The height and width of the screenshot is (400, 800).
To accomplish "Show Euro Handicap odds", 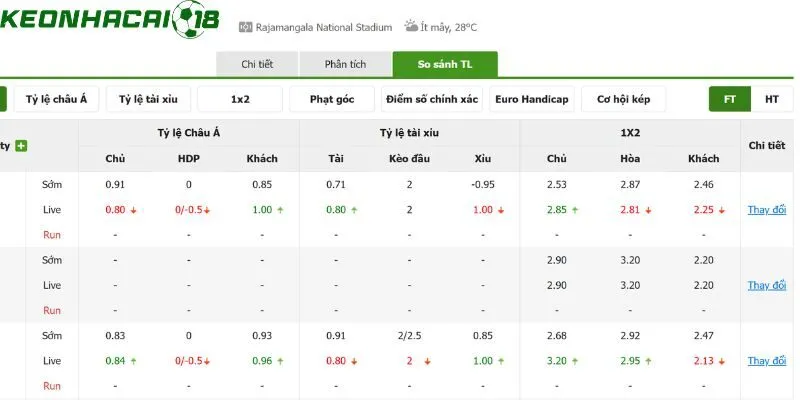I will (532, 99).
